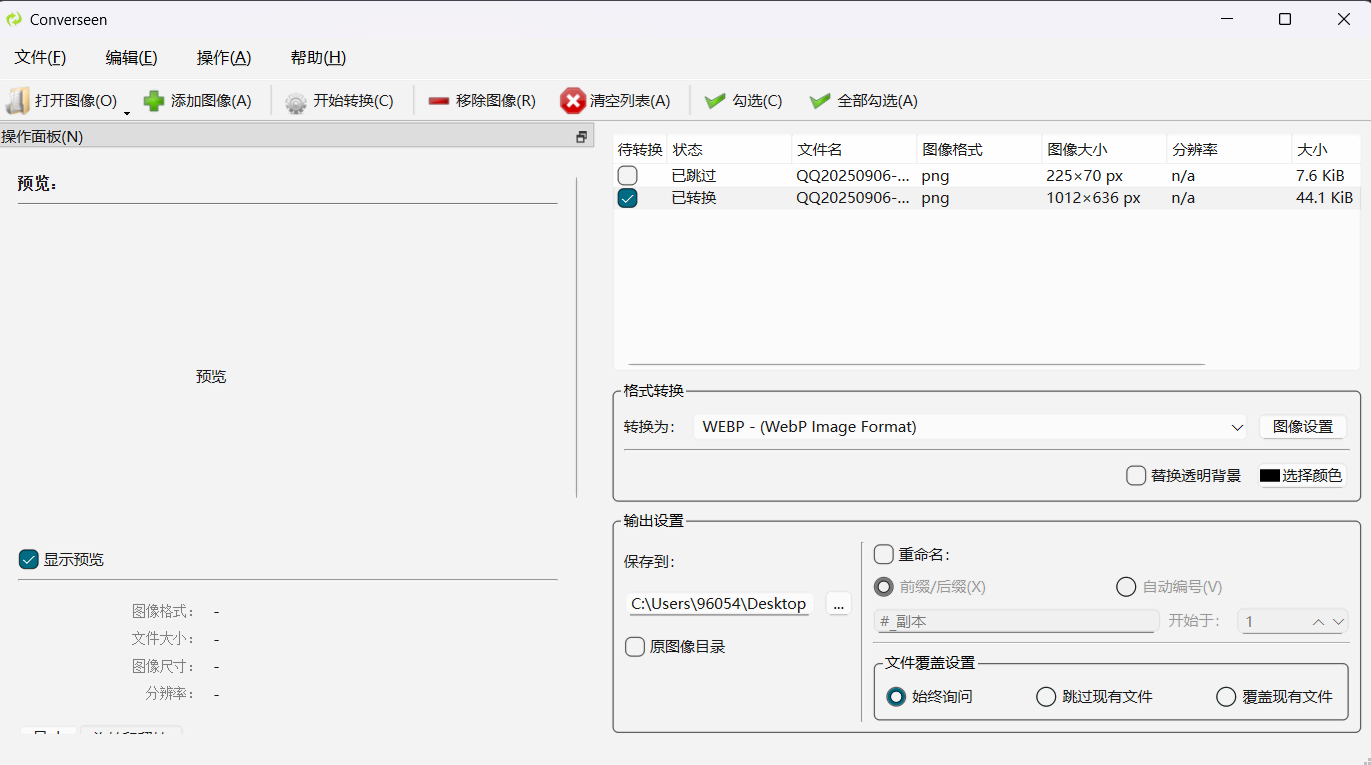1371x765 pixels.
Task: Open the 转换为 format dropdown
Action: 1238,426
